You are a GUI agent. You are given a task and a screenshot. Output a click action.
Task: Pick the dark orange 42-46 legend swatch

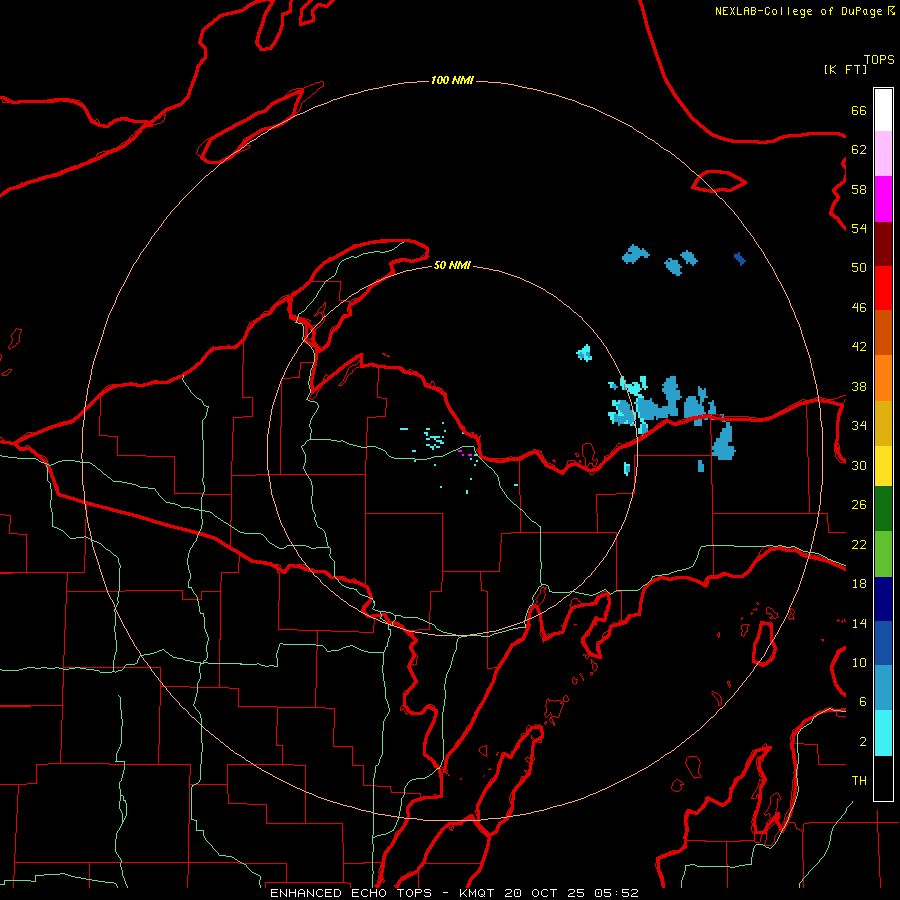tap(883, 333)
